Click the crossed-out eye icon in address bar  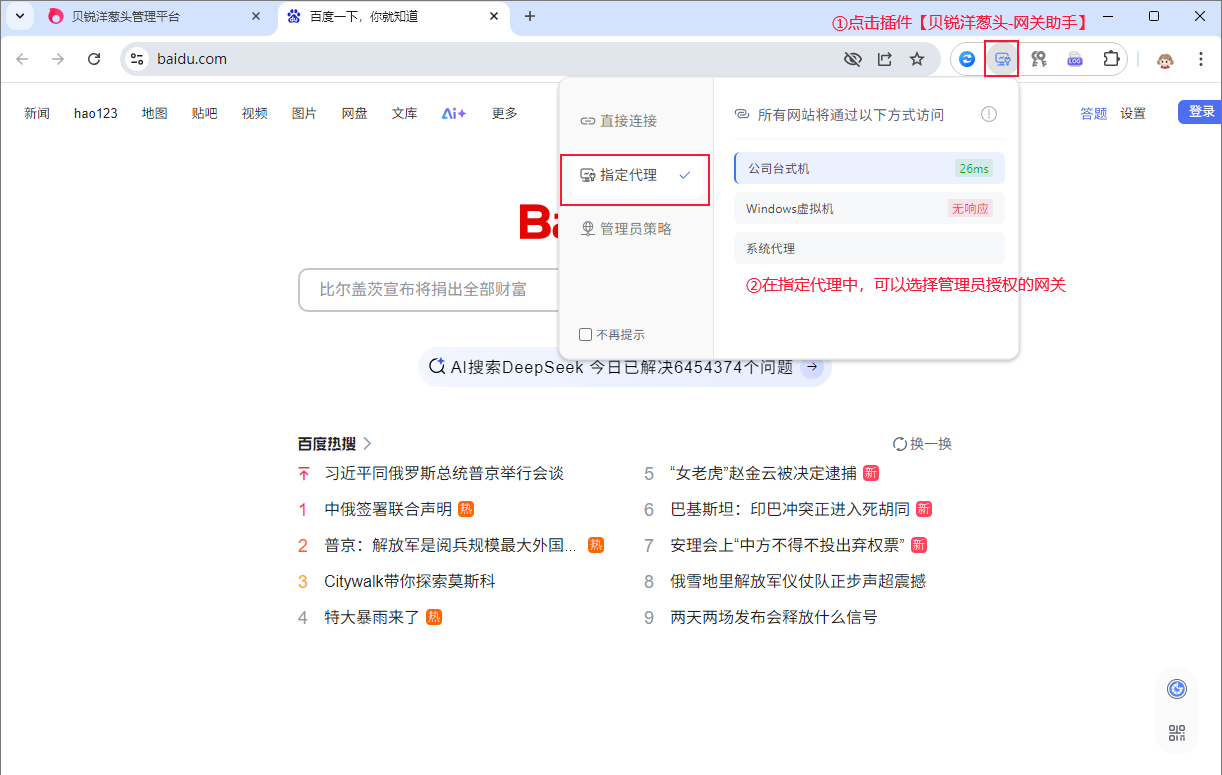point(852,59)
